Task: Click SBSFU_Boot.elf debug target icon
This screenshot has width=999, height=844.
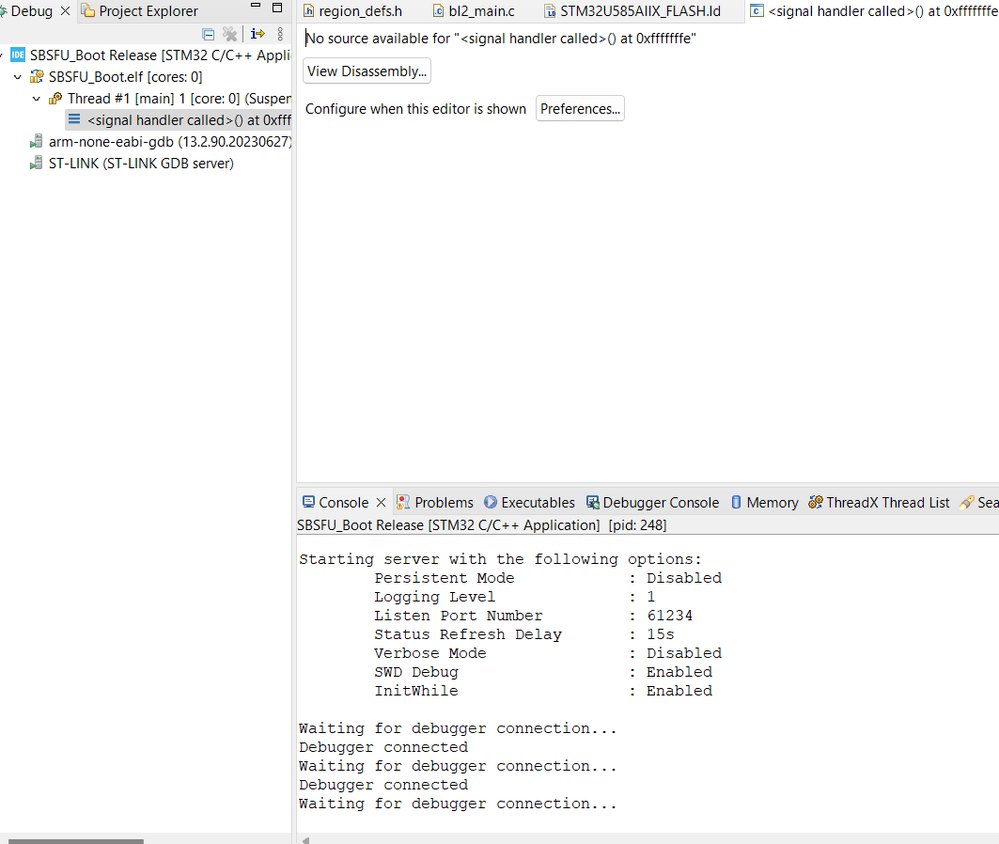Action: (37, 77)
